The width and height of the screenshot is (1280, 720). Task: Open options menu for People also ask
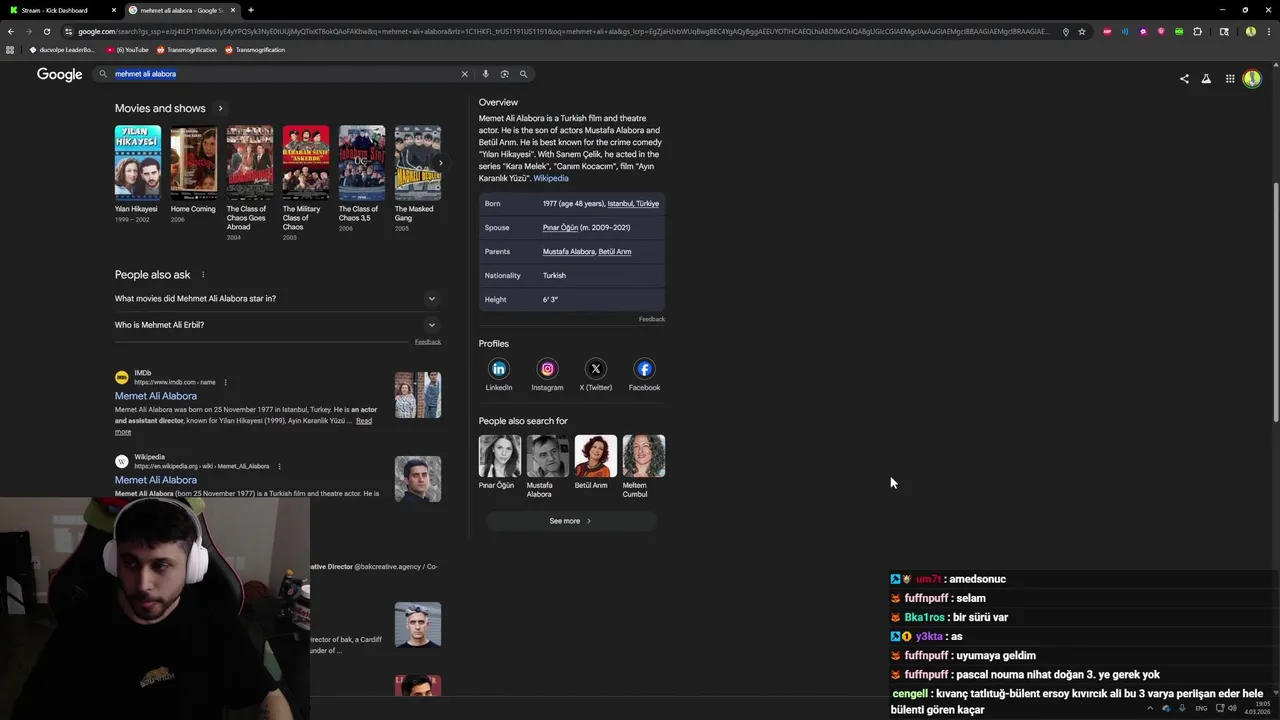(x=203, y=275)
